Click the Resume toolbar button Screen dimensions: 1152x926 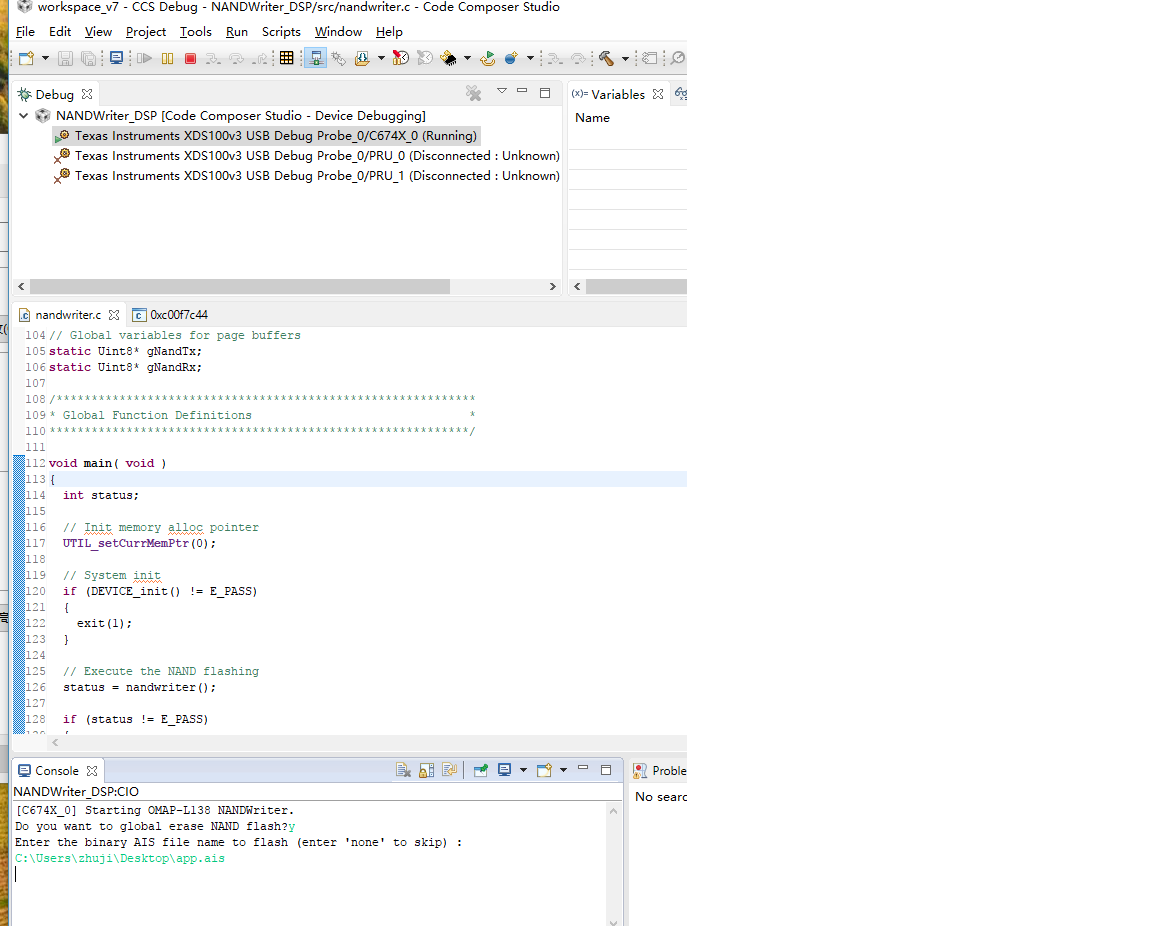click(144, 58)
